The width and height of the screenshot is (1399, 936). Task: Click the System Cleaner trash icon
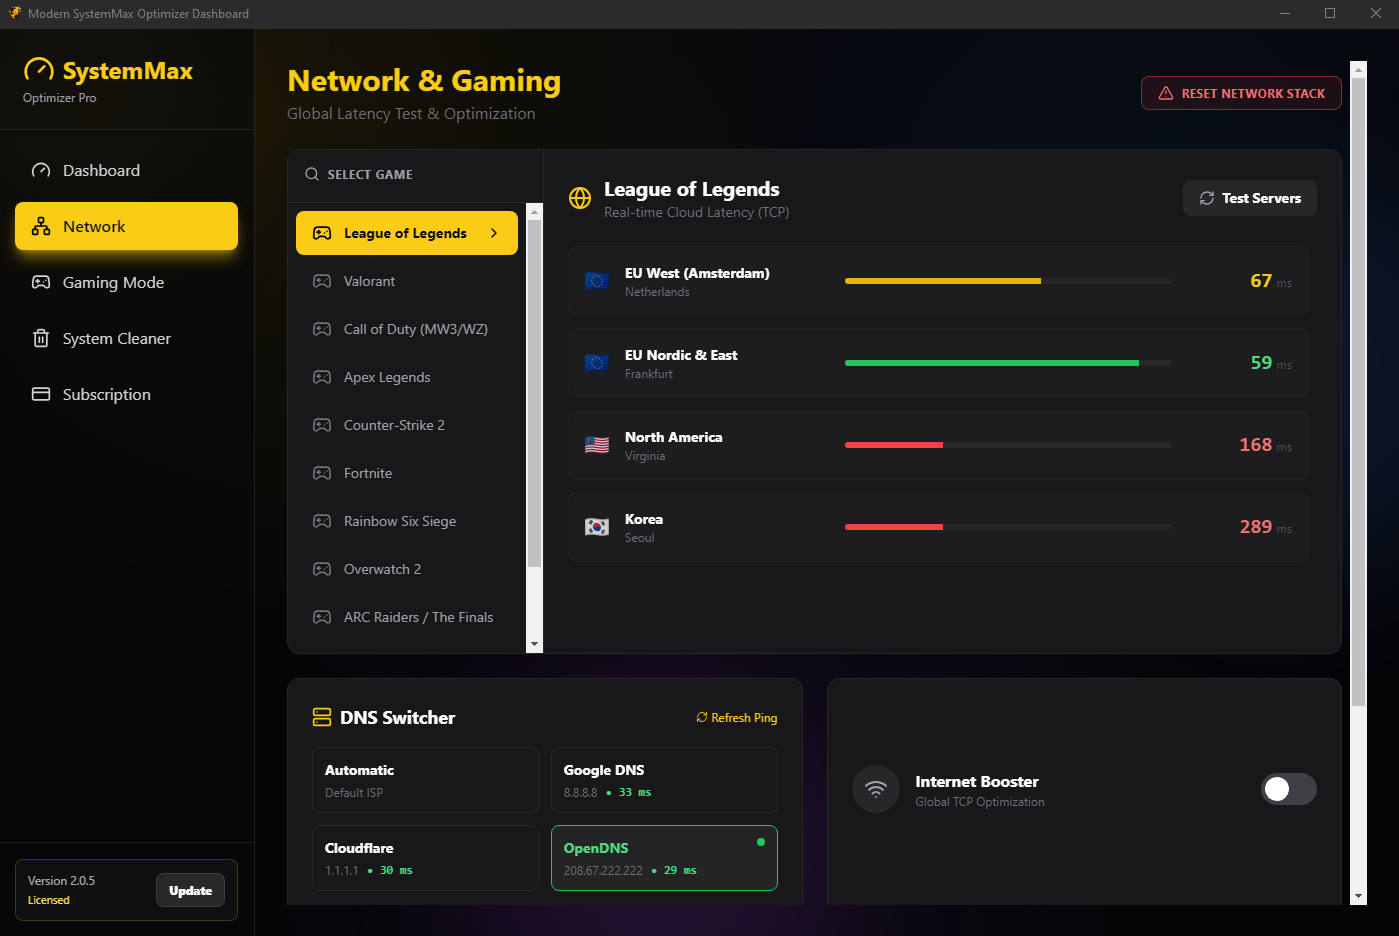41,338
